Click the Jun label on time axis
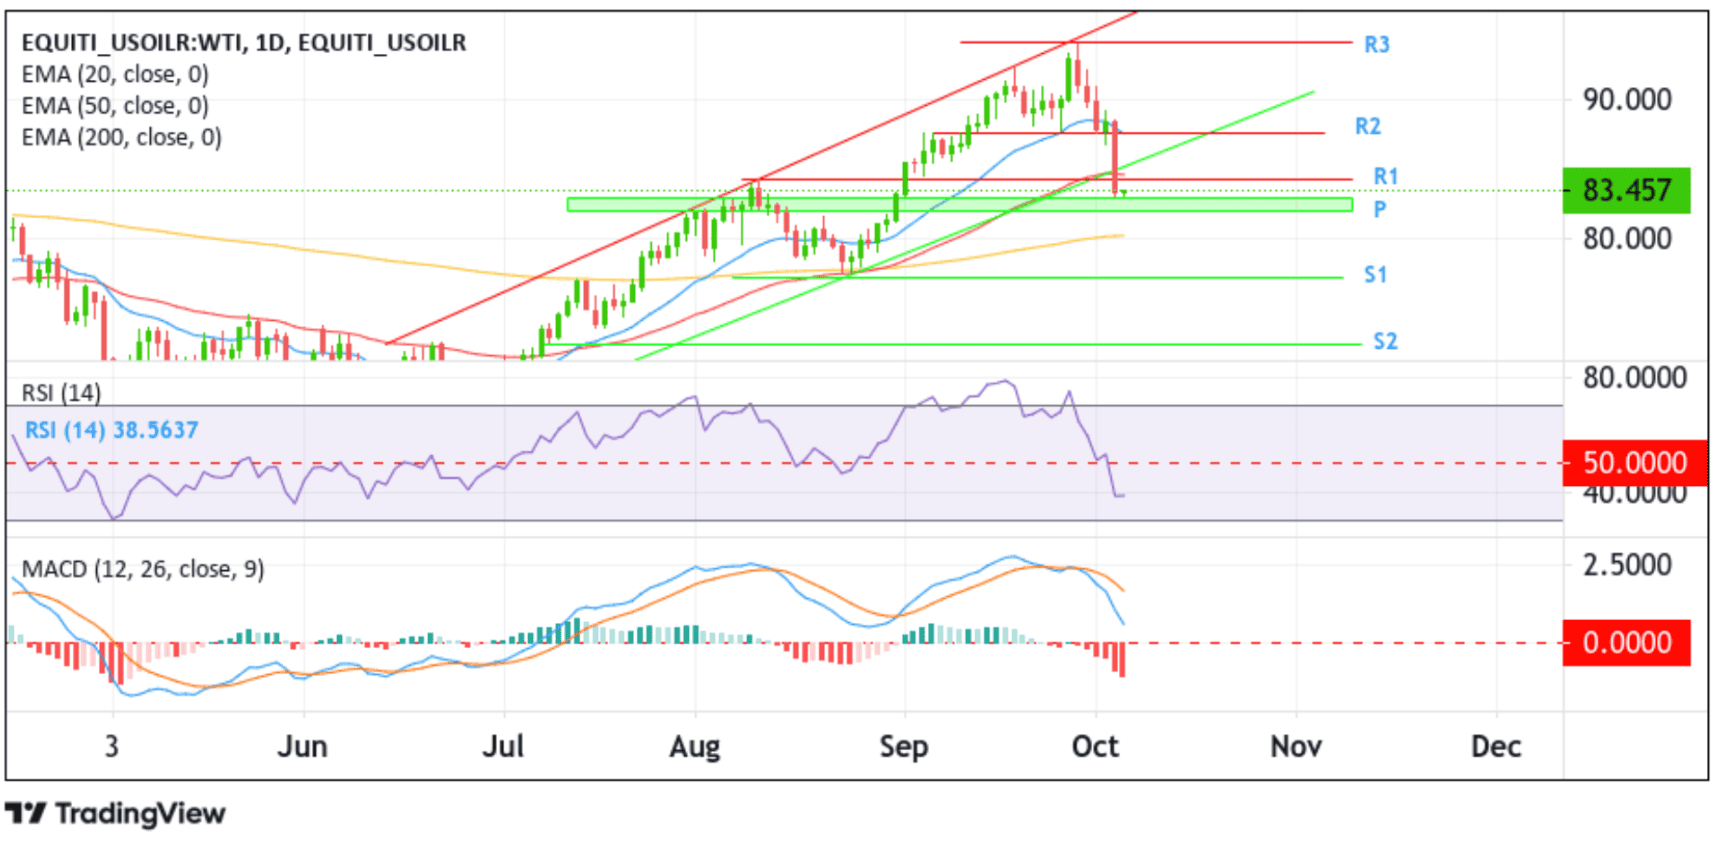The width and height of the screenshot is (1715, 853). (x=302, y=746)
